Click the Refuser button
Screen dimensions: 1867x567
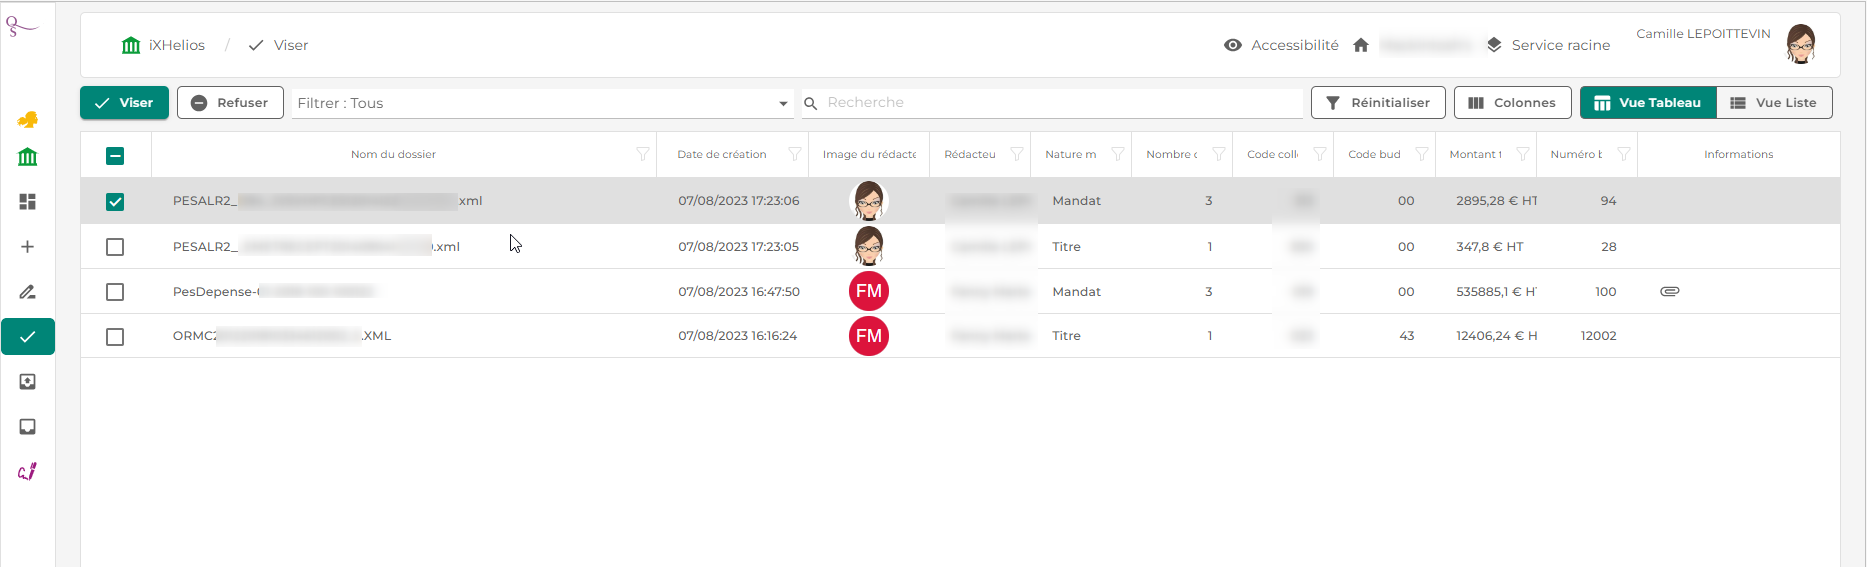230,103
